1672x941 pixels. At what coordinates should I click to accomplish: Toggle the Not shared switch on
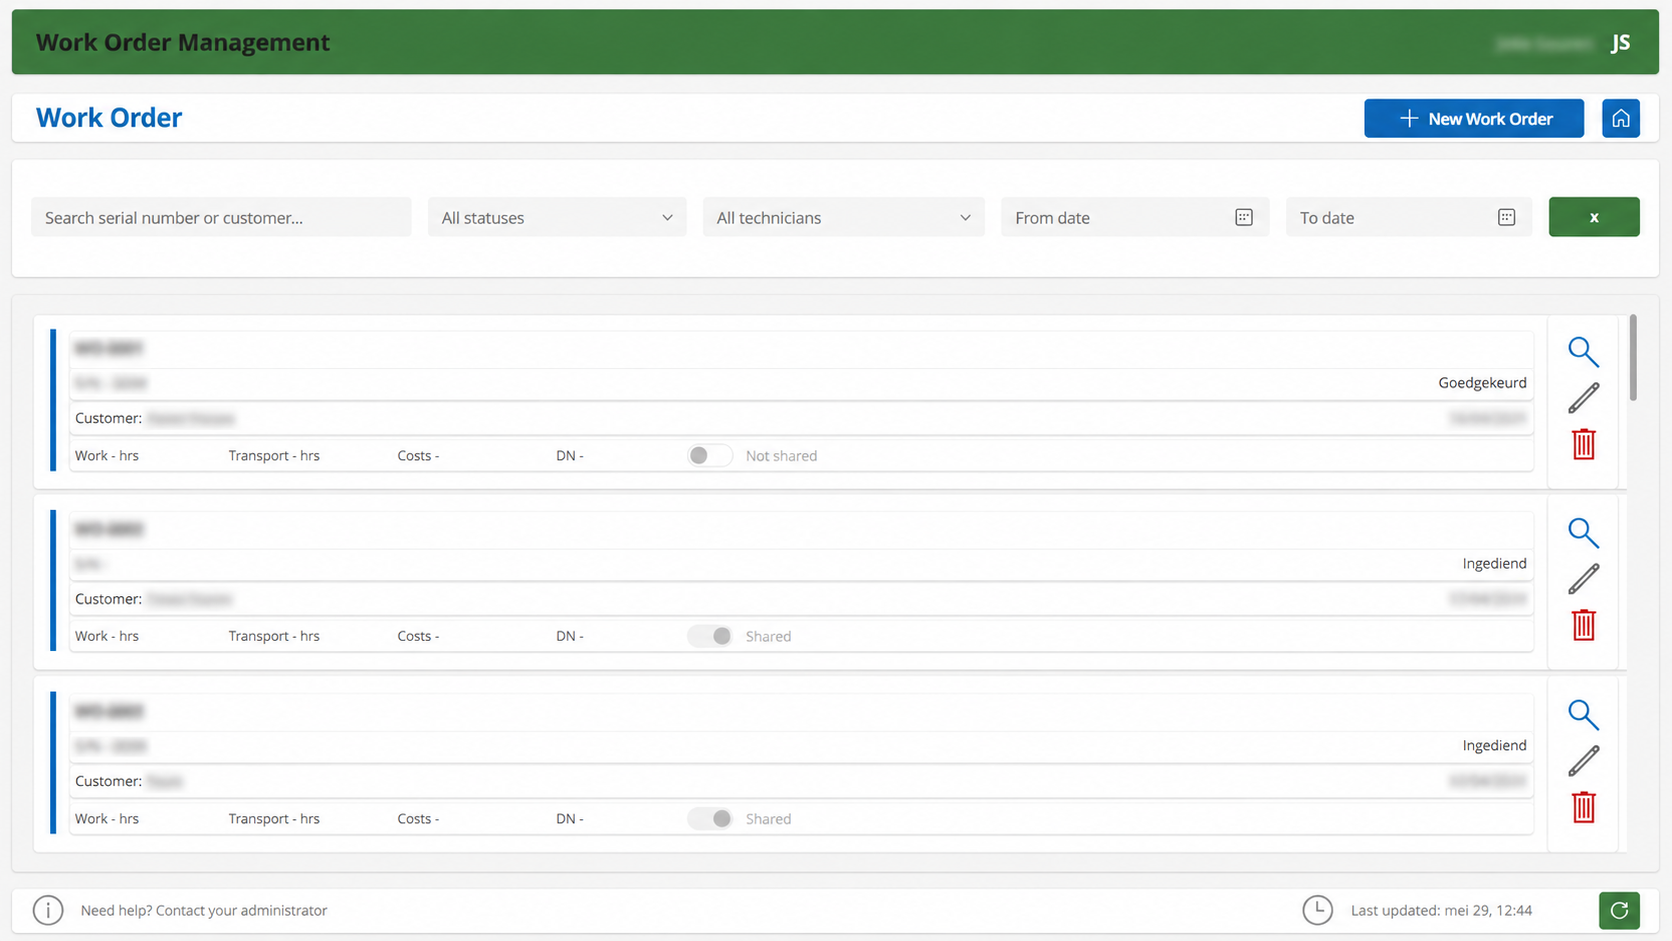pos(709,455)
